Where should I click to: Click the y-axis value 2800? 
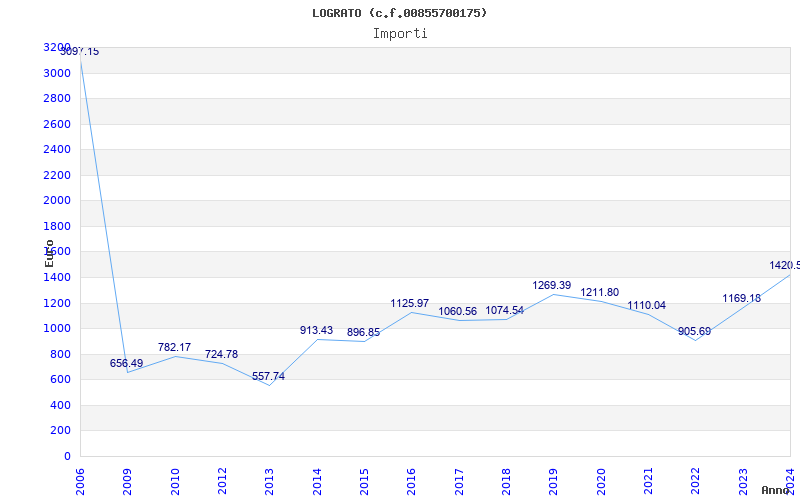coord(57,98)
